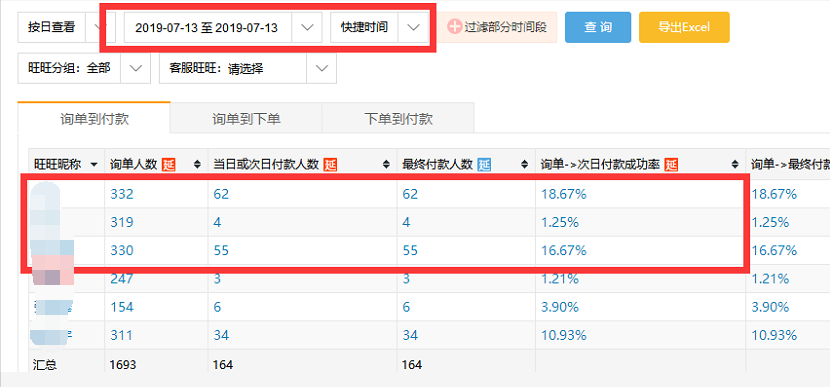Click the red 延 badge next to 询单人数
Screen dimensions: 830x387
pos(168,165)
